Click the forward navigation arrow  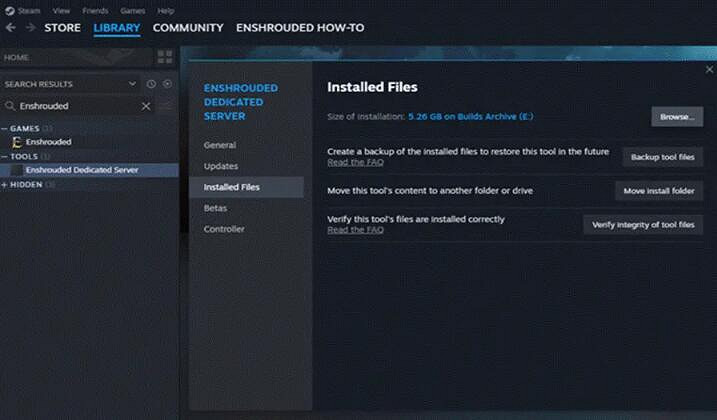(x=29, y=28)
